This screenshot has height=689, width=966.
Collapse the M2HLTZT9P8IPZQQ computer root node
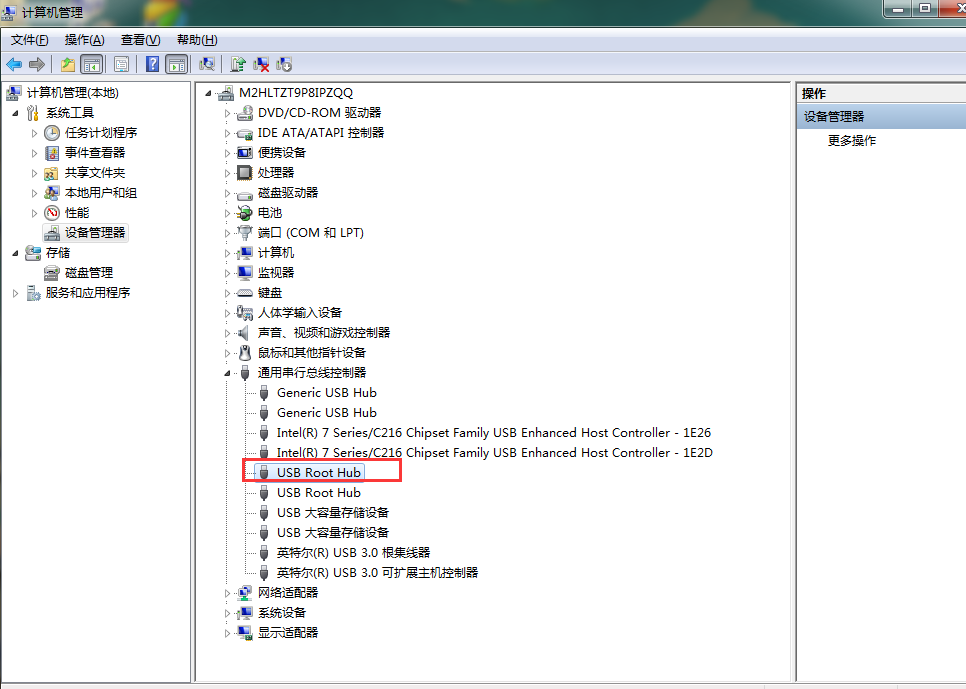pyautogui.click(x=208, y=93)
